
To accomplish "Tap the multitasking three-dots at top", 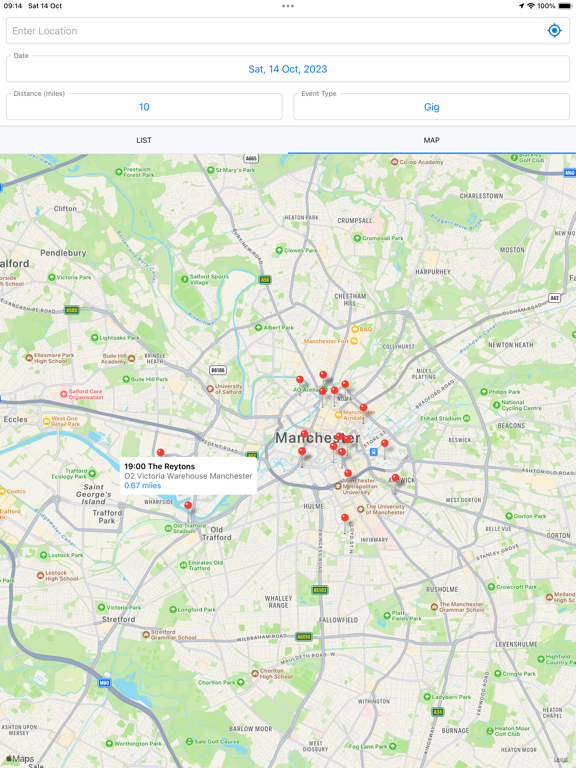I will click(288, 6).
